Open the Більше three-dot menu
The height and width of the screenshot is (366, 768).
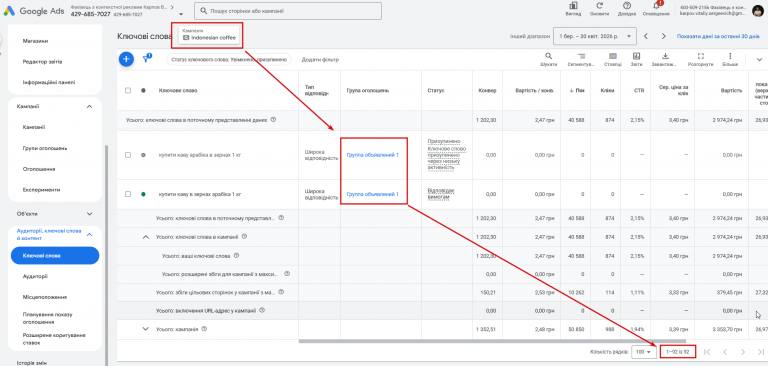point(730,56)
